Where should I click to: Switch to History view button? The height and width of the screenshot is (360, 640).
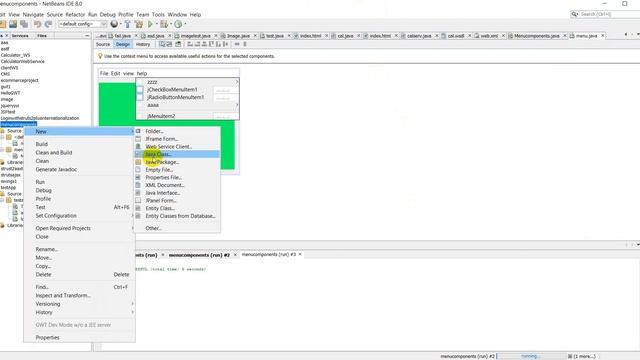click(x=143, y=44)
